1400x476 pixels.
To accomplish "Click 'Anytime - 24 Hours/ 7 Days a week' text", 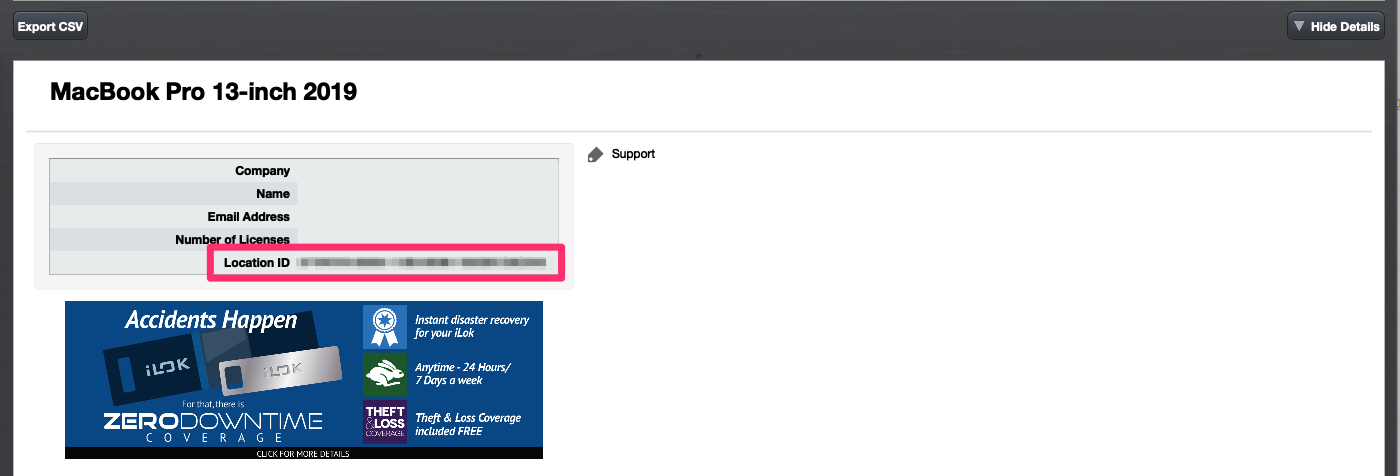I will (463, 374).
